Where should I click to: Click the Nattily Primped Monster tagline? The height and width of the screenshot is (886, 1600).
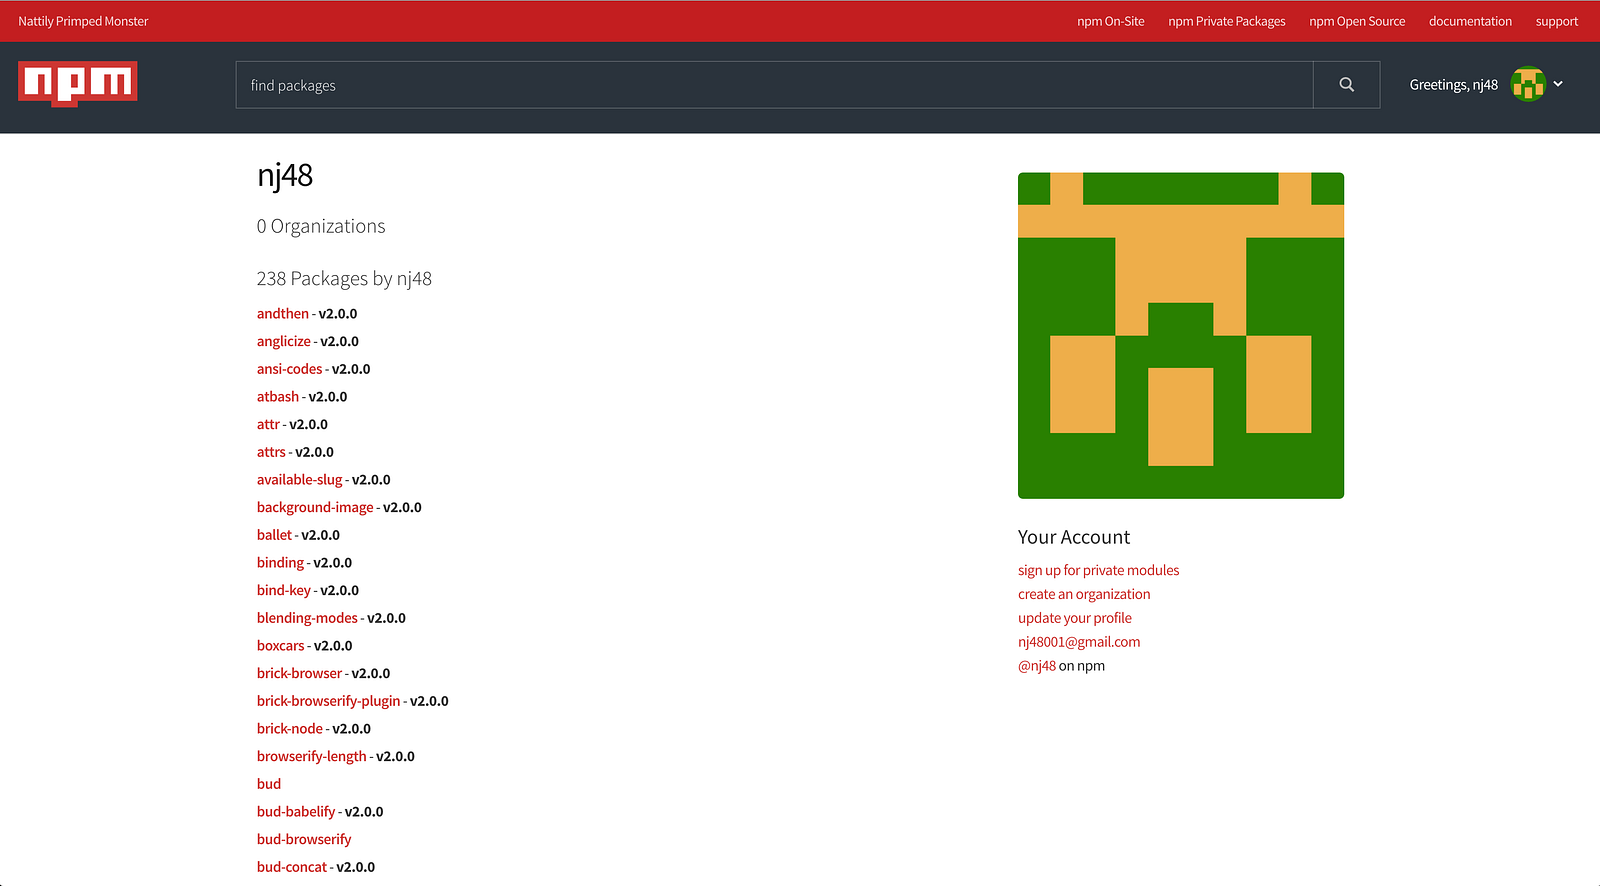coord(83,21)
